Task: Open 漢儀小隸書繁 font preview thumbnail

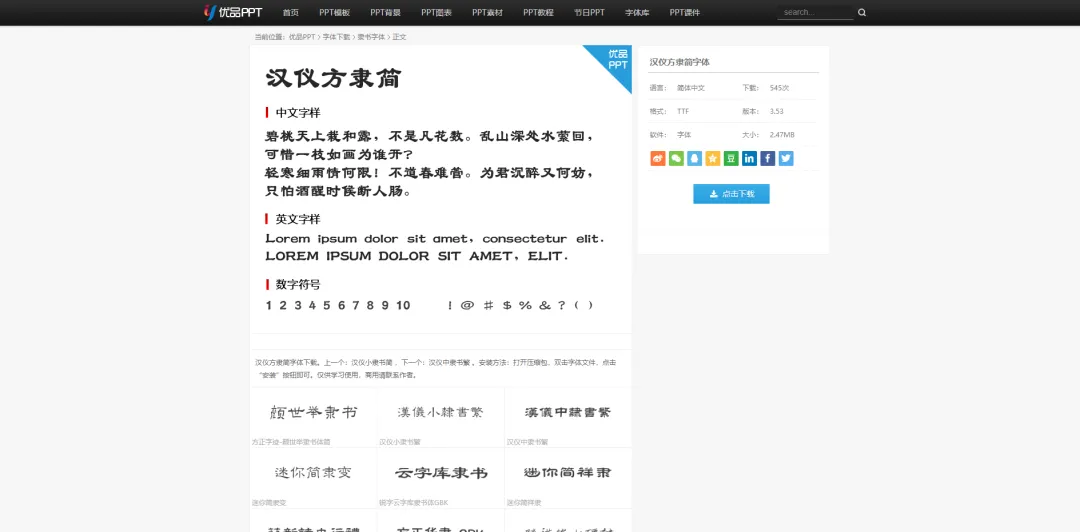Action: pos(441,413)
